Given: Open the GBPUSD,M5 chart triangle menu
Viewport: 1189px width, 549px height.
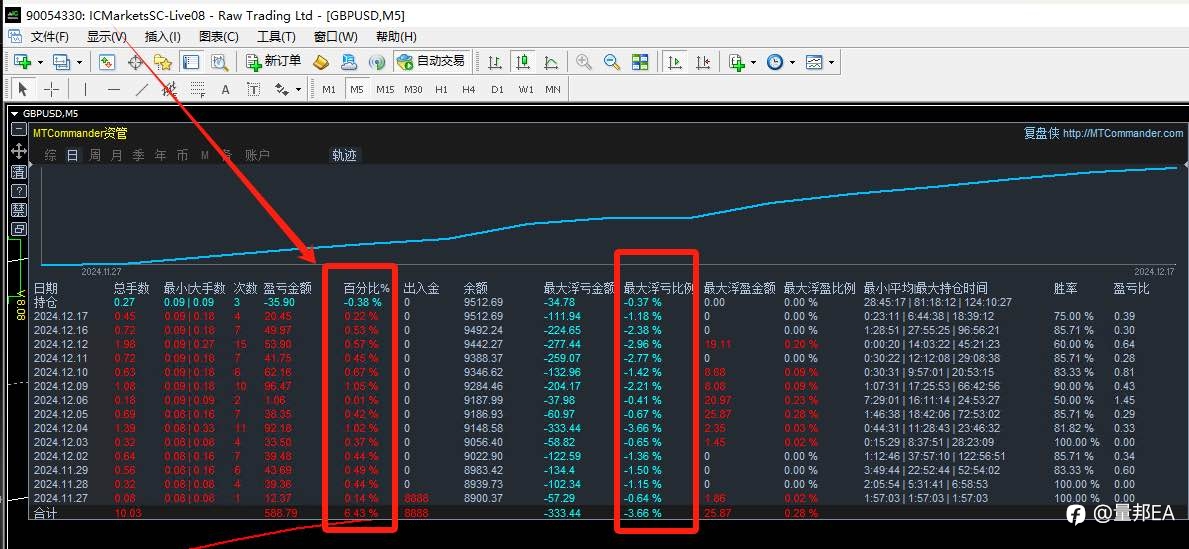Looking at the screenshot, I should point(14,114).
